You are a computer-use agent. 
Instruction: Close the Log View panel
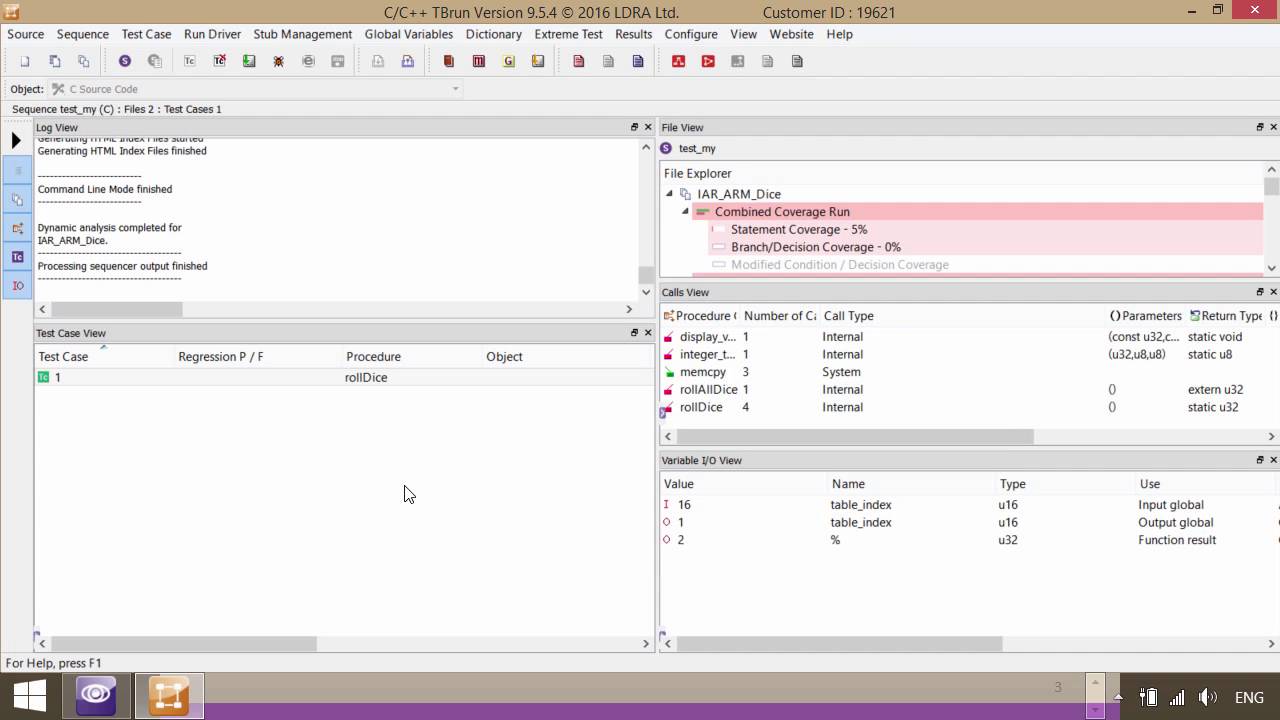pos(648,127)
